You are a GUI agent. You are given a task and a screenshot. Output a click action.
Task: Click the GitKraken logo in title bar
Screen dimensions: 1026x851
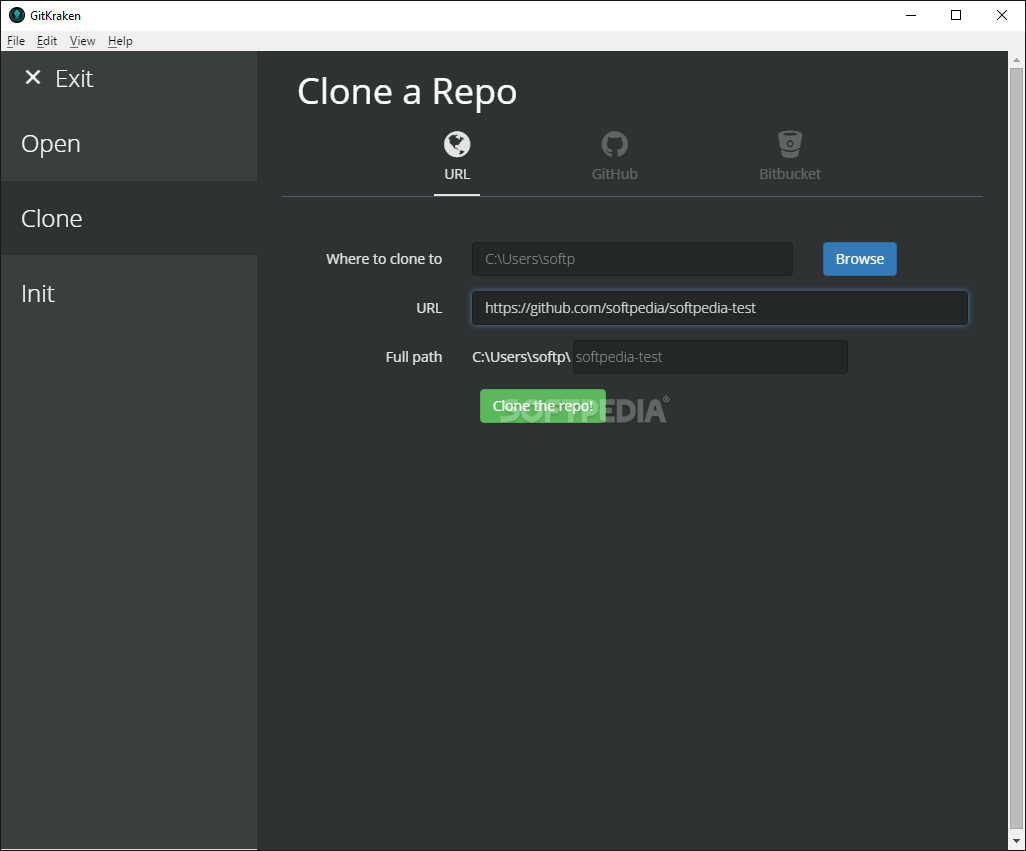(16, 15)
